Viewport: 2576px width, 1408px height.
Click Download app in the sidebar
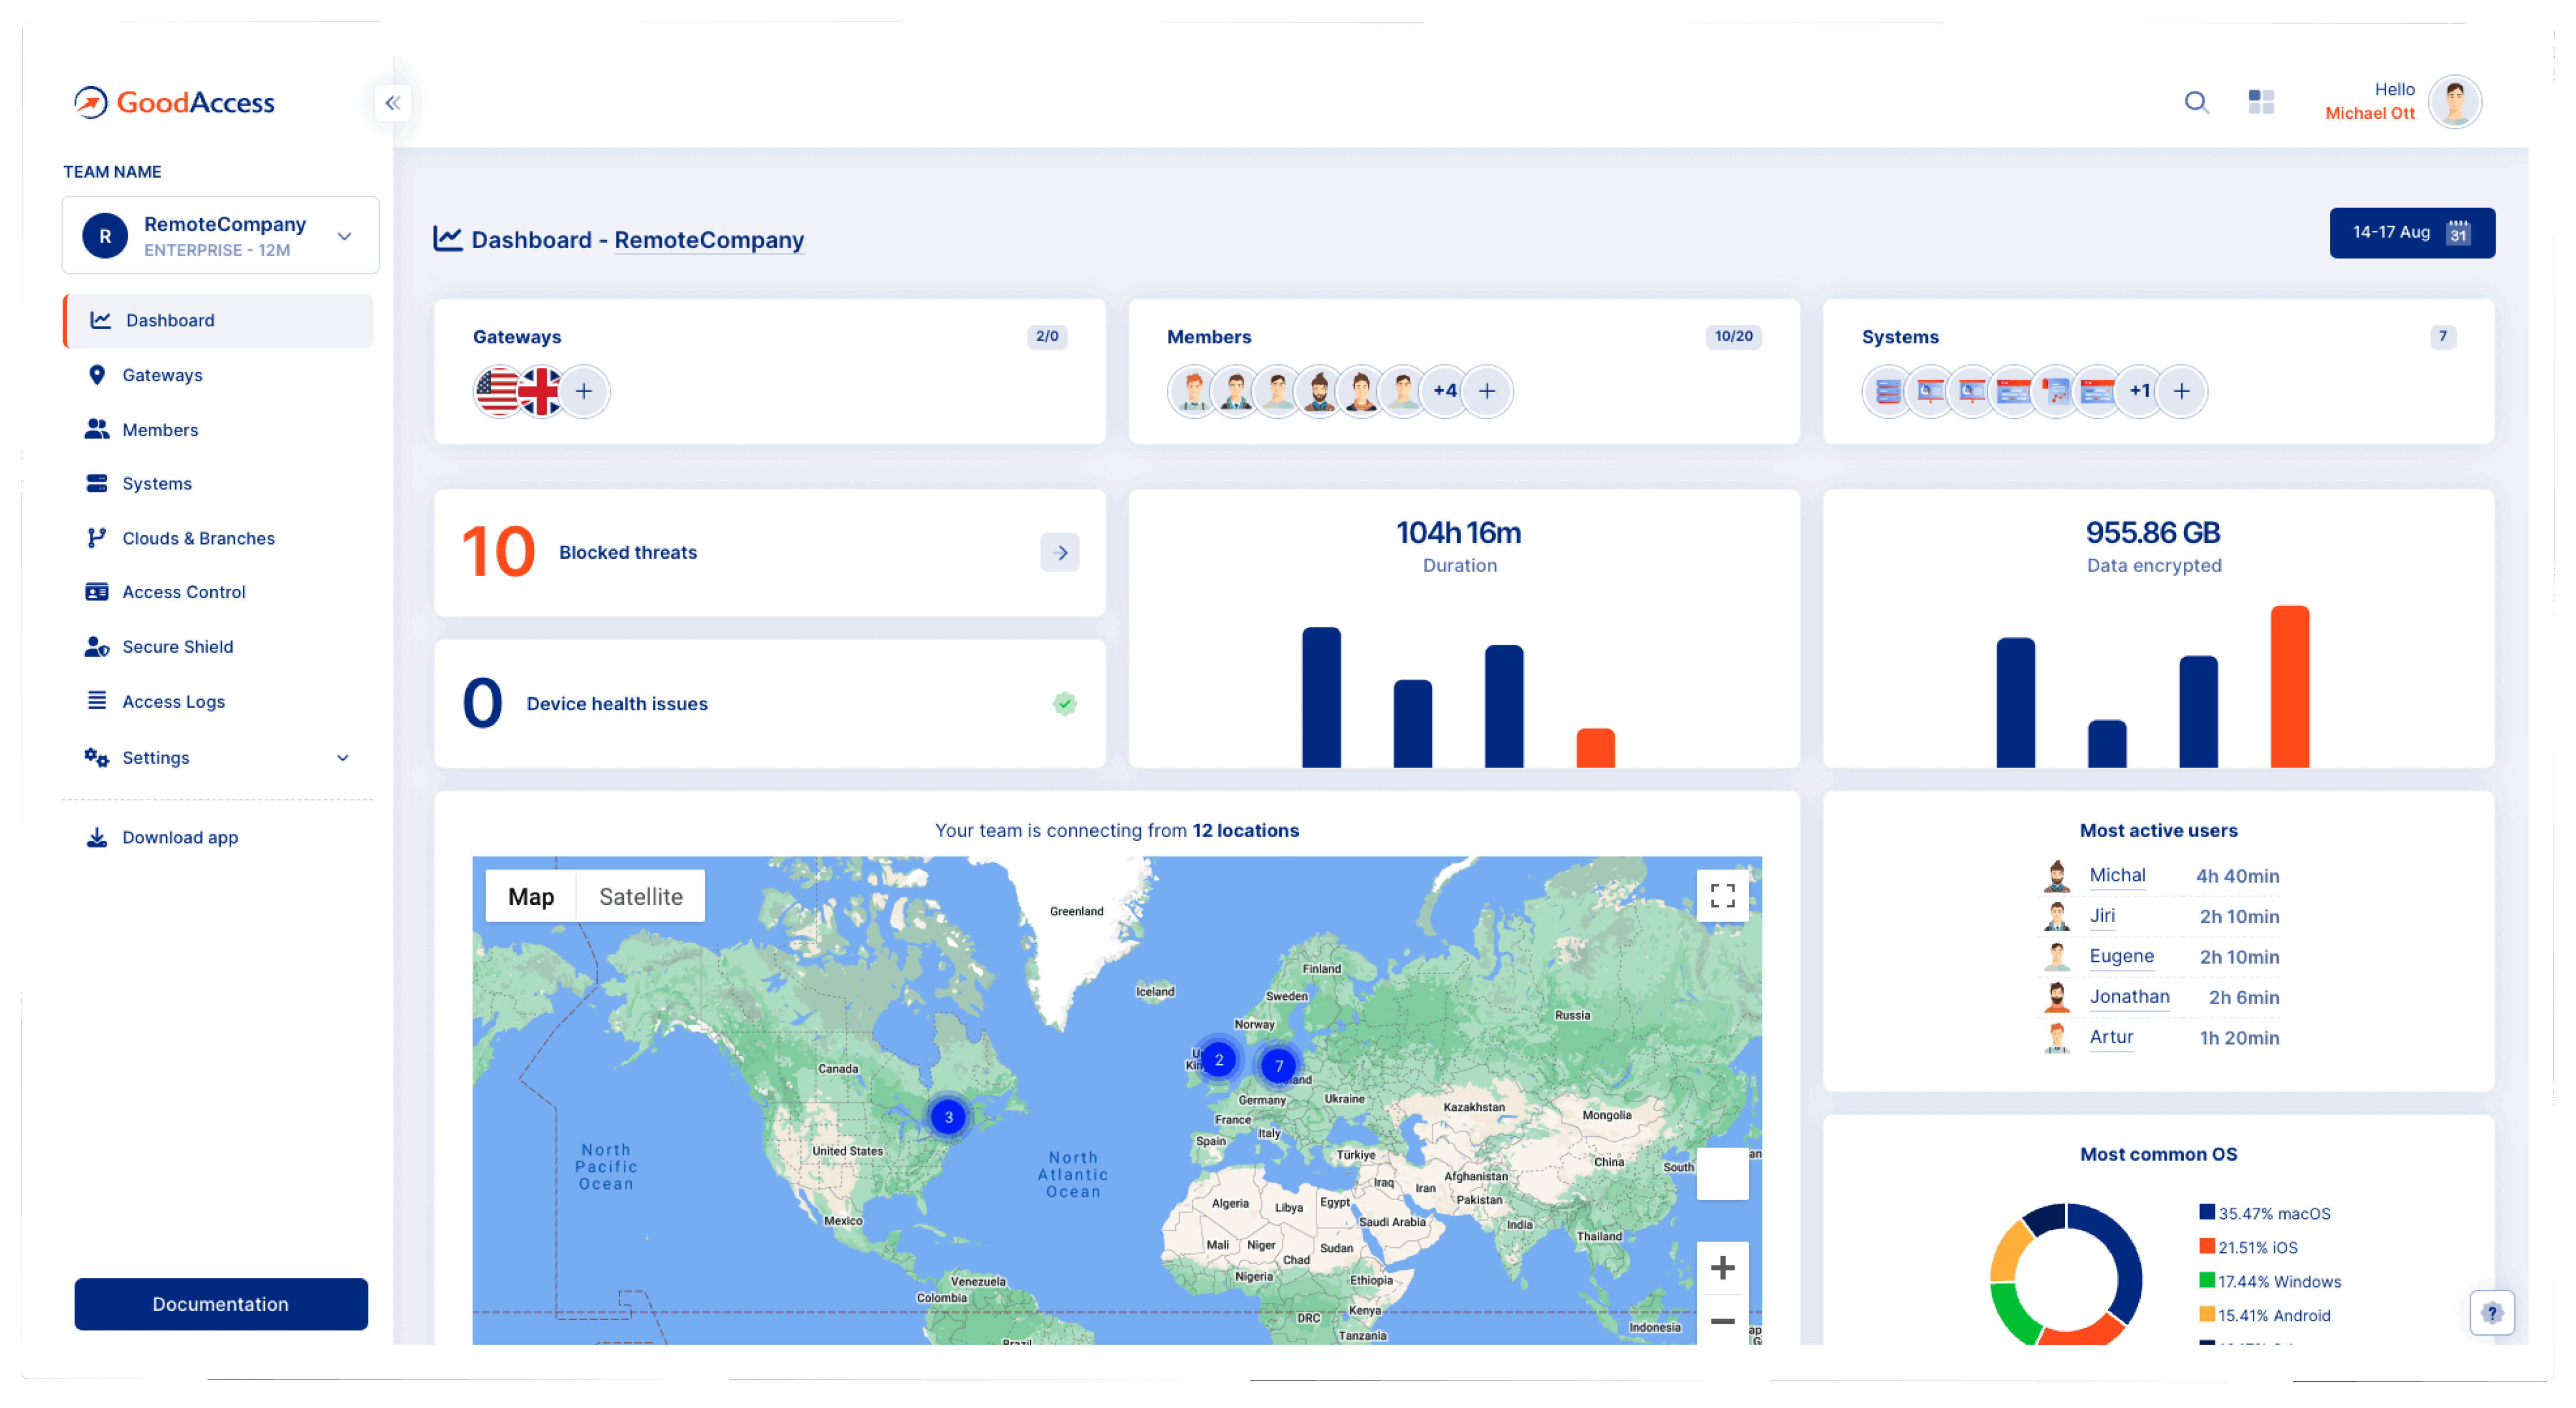180,838
